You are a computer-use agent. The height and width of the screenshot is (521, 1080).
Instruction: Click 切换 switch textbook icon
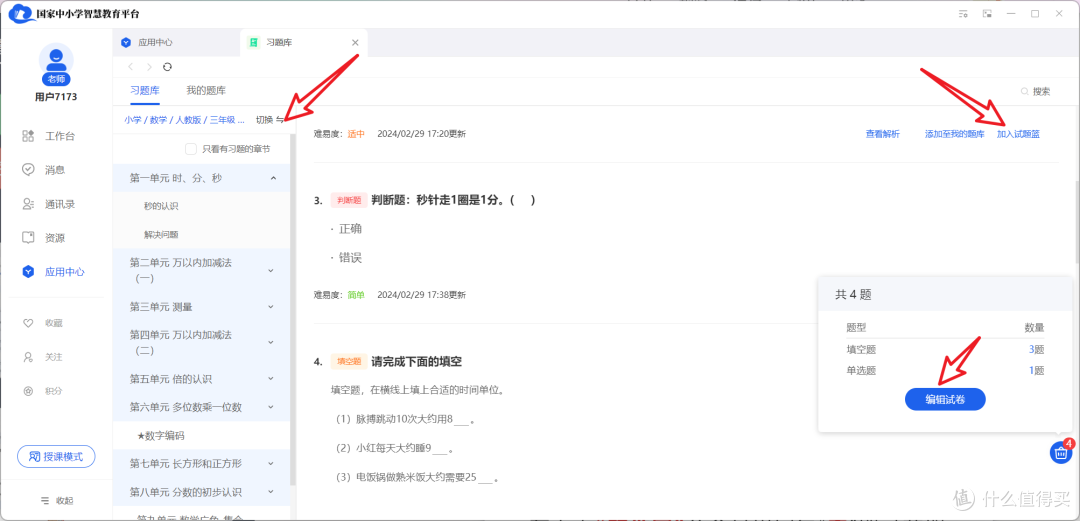coord(280,119)
